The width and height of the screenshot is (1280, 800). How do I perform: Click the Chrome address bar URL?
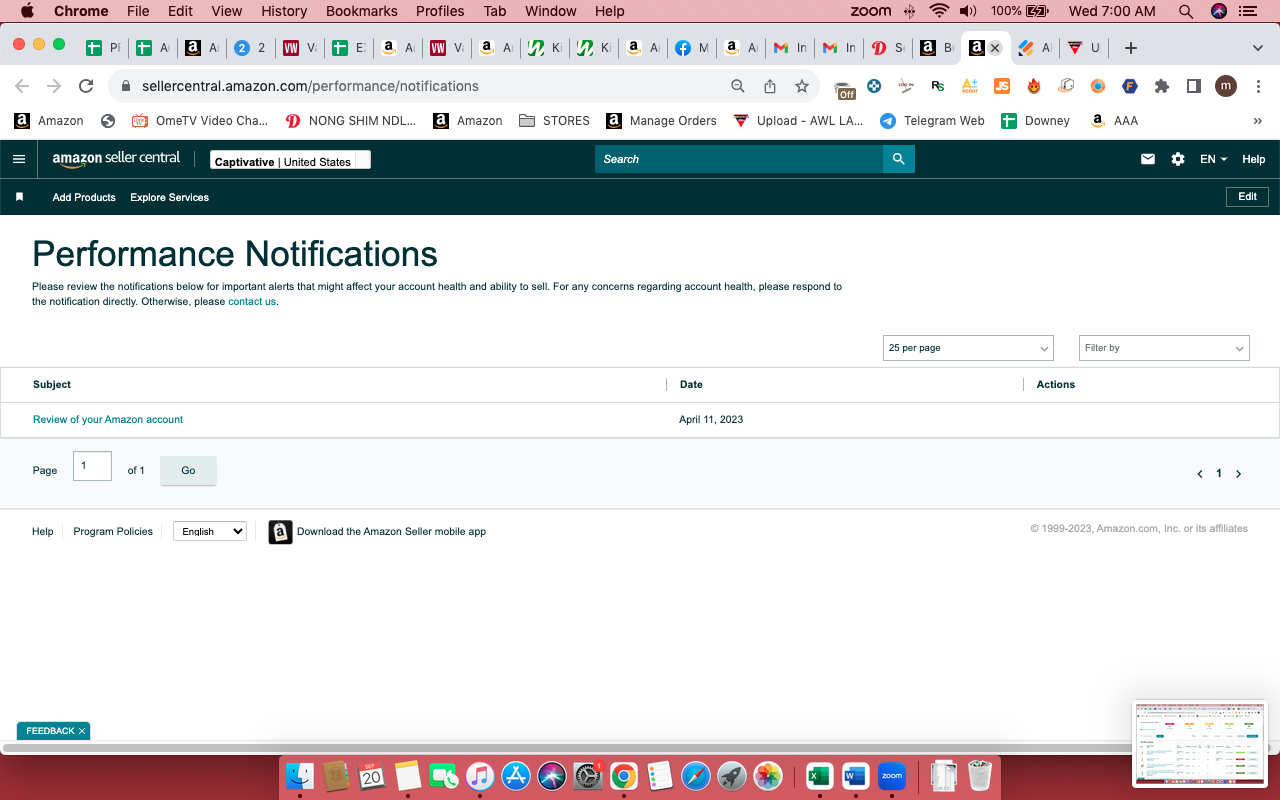pyautogui.click(x=310, y=86)
